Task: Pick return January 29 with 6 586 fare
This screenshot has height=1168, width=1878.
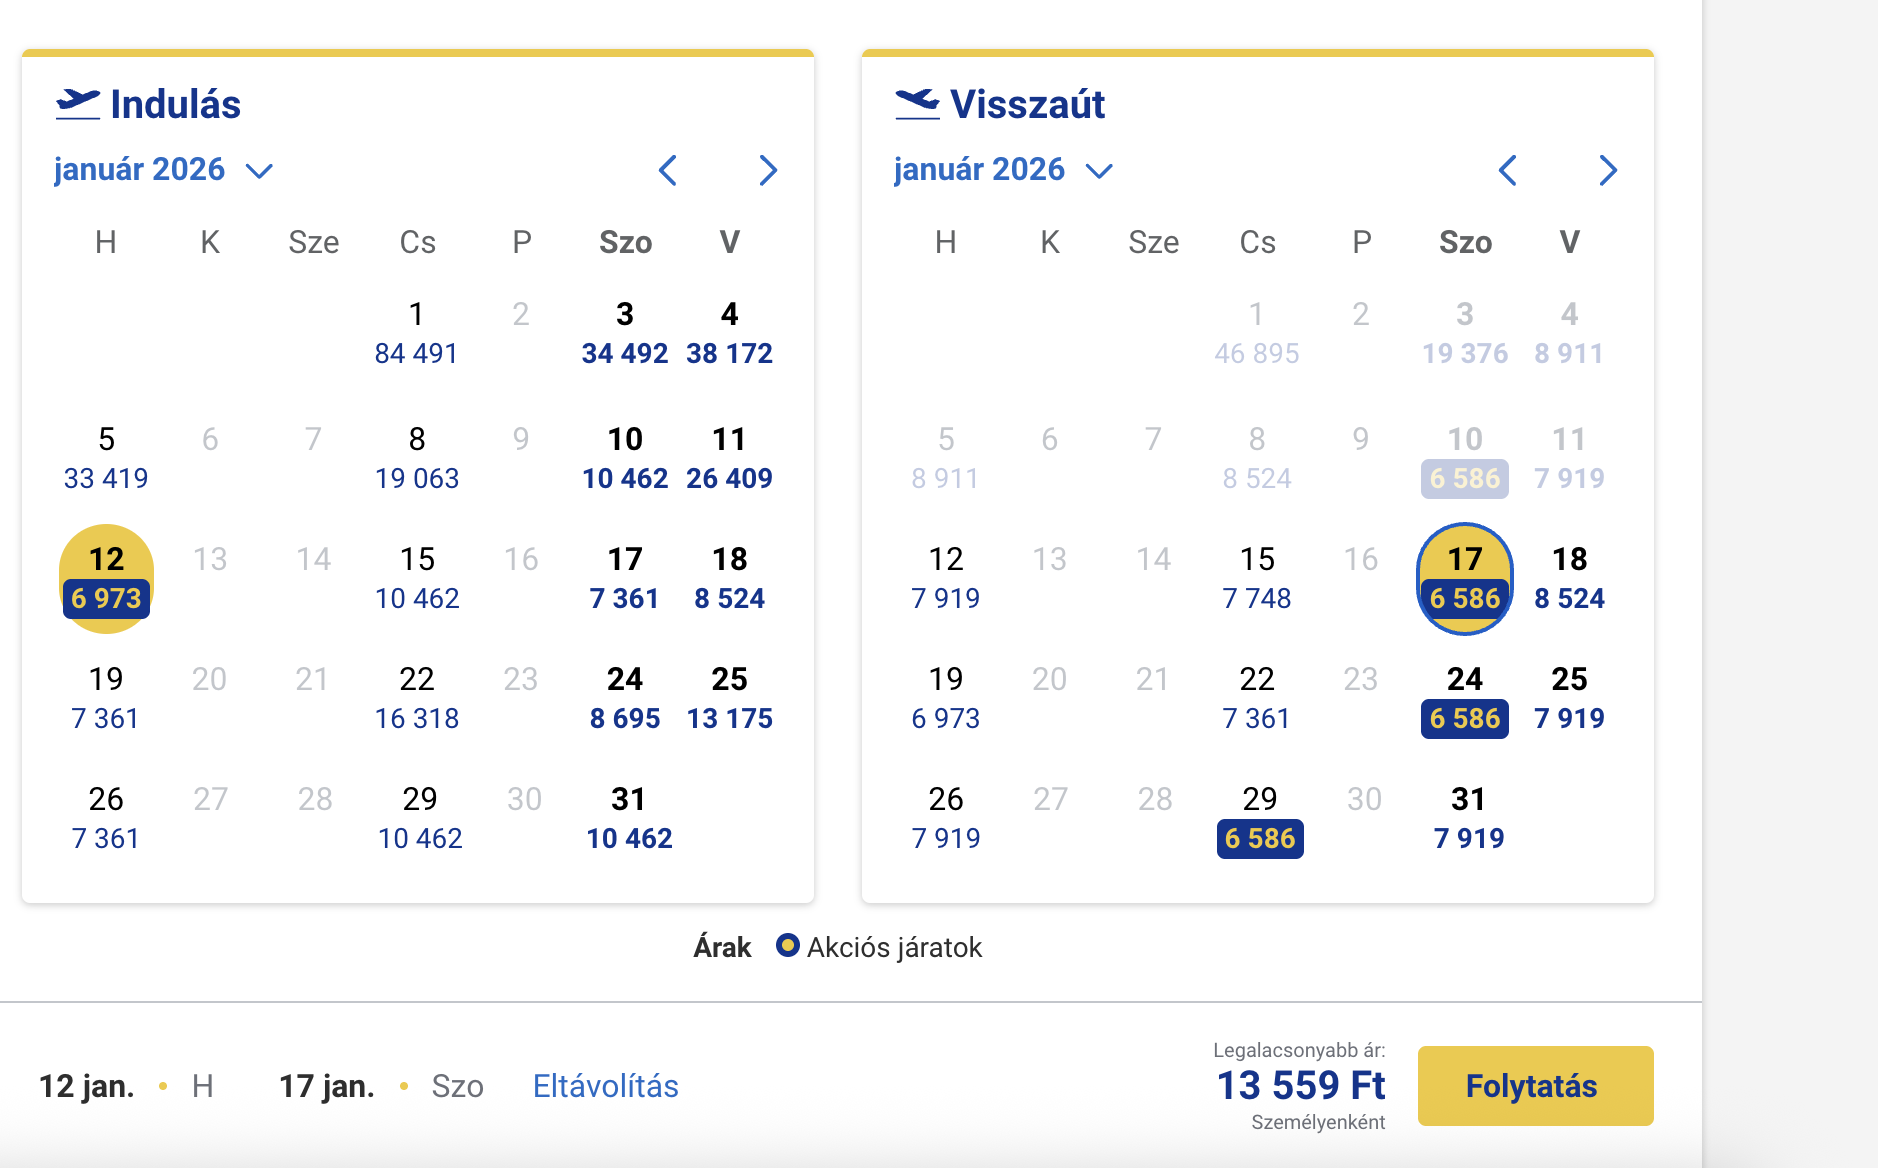Action: coord(1260,819)
